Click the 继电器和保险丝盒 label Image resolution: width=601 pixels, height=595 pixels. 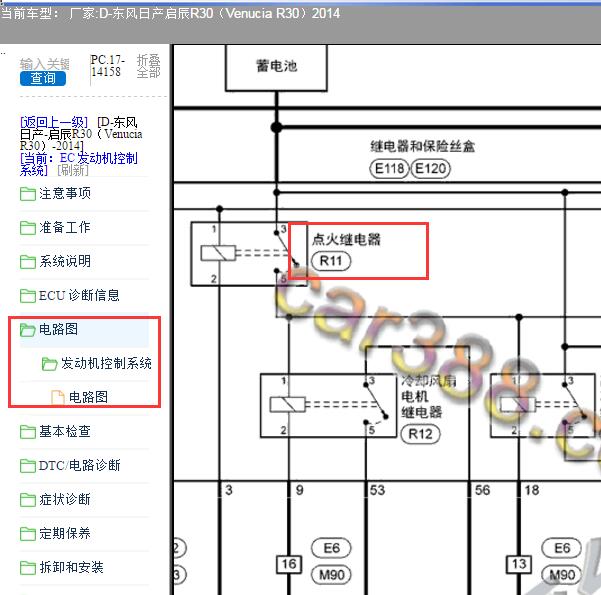pyautogui.click(x=422, y=146)
